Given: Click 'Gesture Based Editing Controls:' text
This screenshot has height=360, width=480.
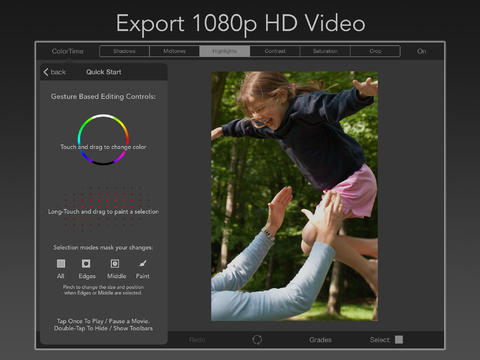Looking at the screenshot, I should (x=103, y=97).
